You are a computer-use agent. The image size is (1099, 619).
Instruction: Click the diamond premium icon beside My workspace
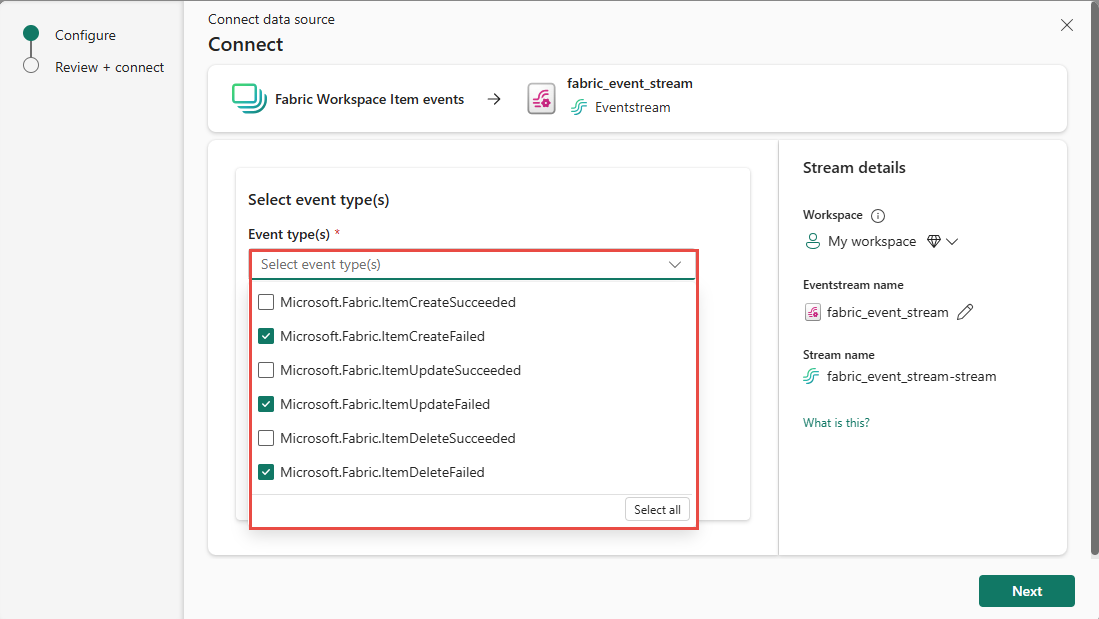point(934,241)
